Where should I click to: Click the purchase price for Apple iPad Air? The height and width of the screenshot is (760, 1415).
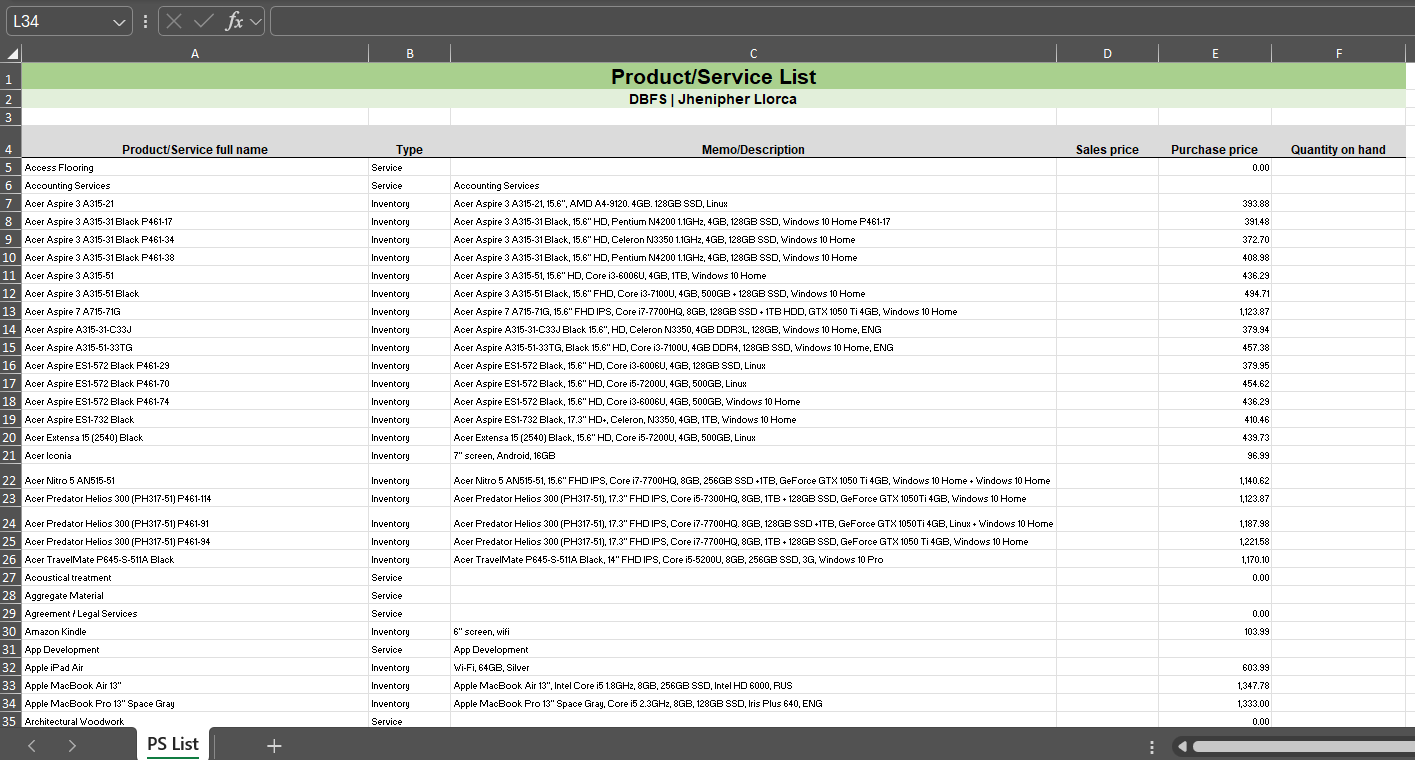point(1215,668)
